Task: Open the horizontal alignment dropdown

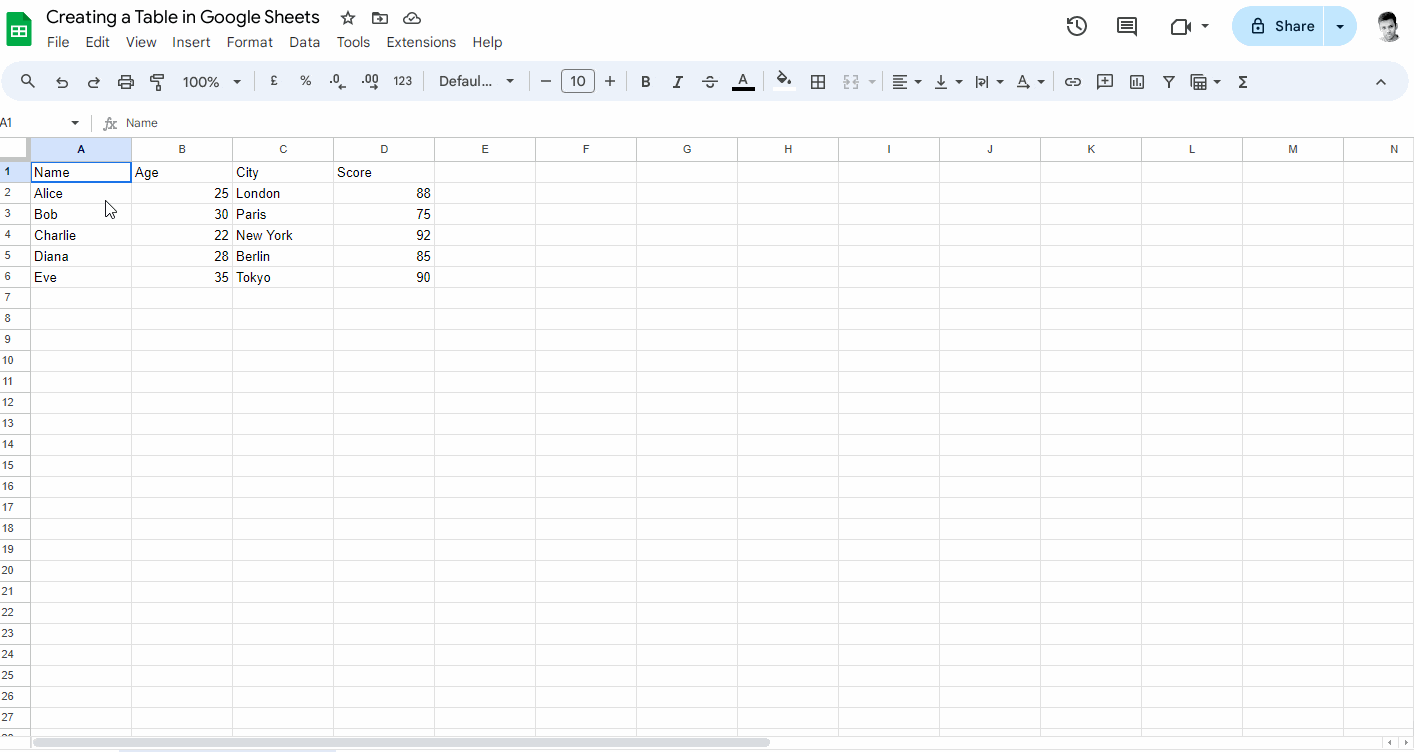Action: click(x=907, y=81)
